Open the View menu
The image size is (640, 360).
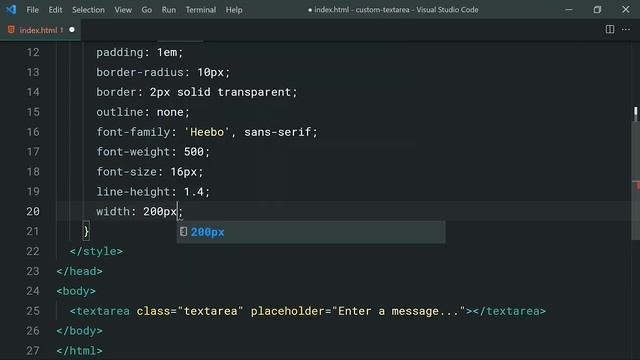pos(123,10)
